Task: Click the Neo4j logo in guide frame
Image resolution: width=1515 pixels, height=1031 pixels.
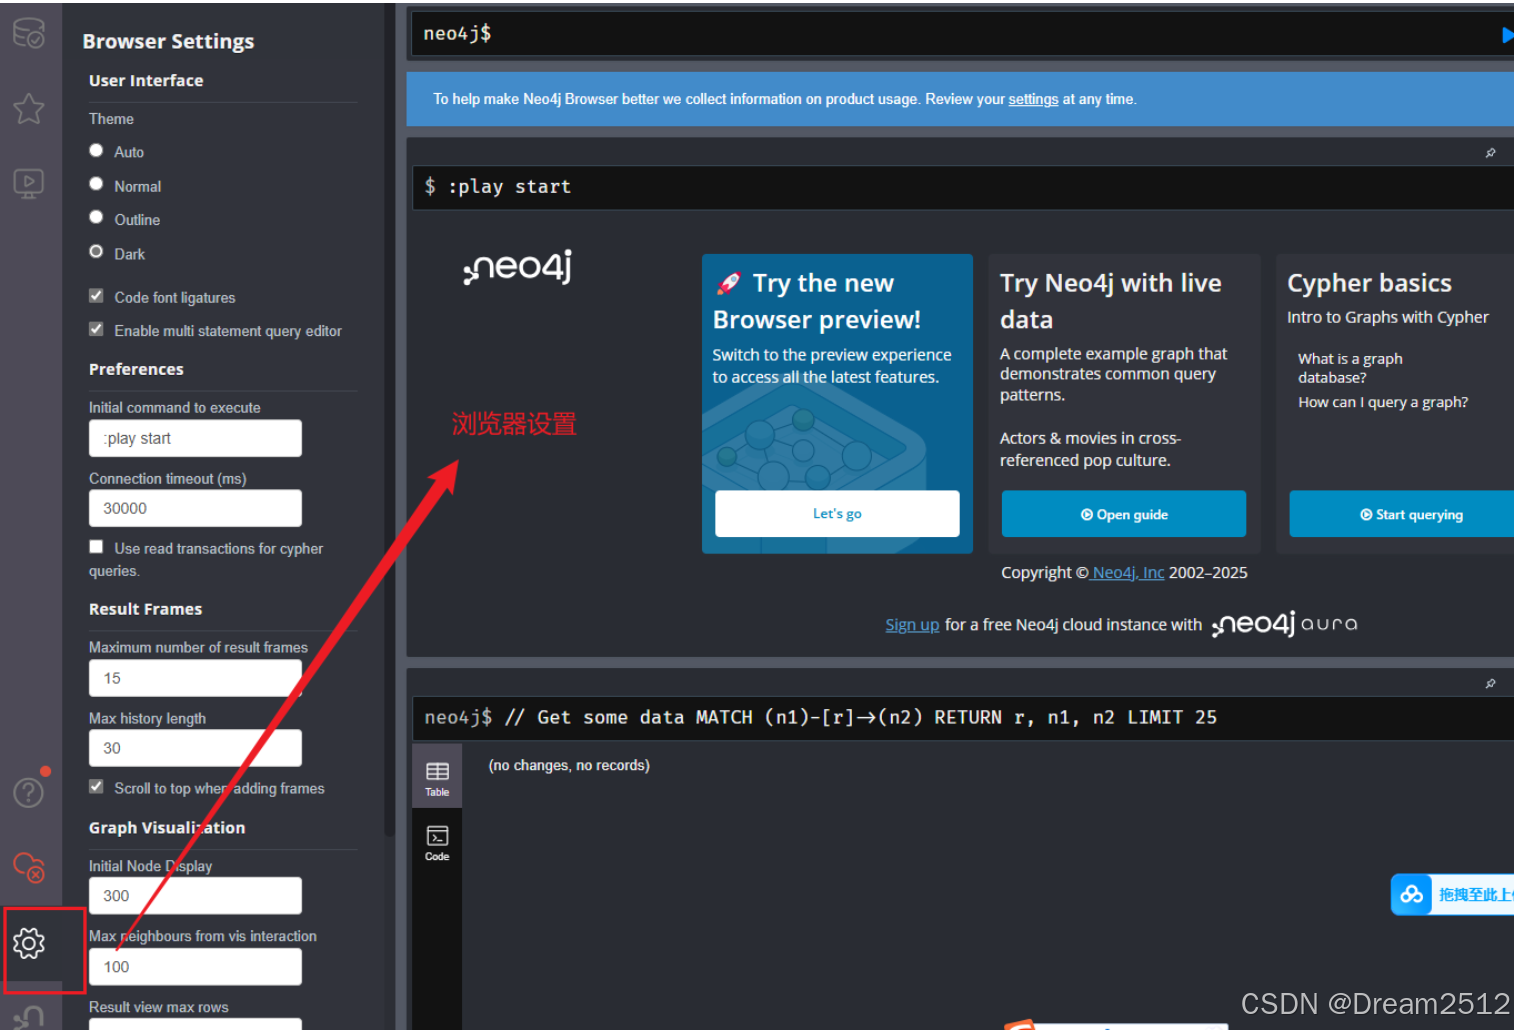Action: pos(518,267)
